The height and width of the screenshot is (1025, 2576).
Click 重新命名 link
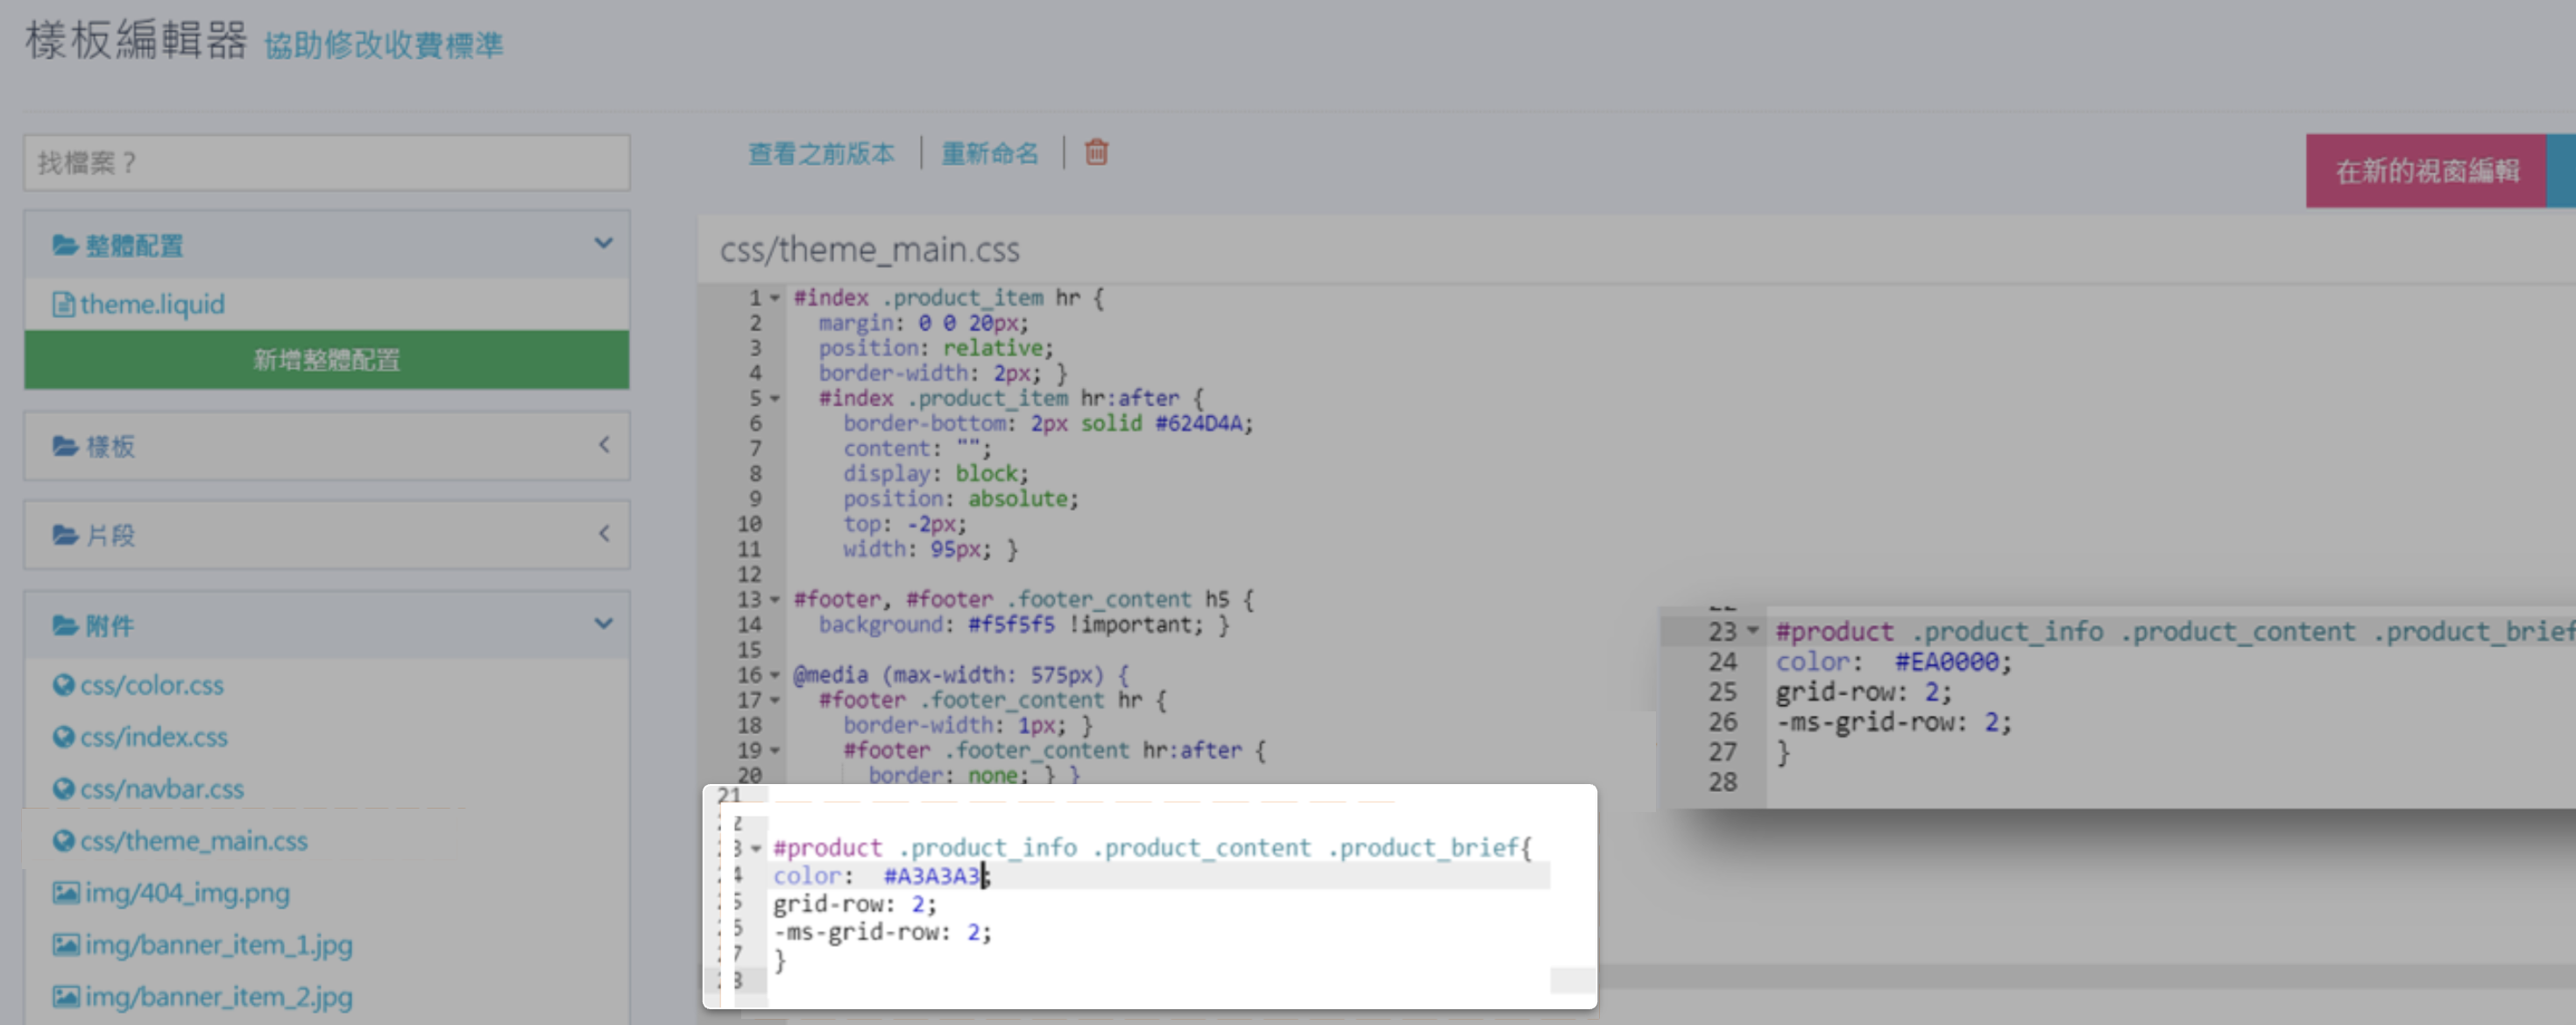point(990,153)
